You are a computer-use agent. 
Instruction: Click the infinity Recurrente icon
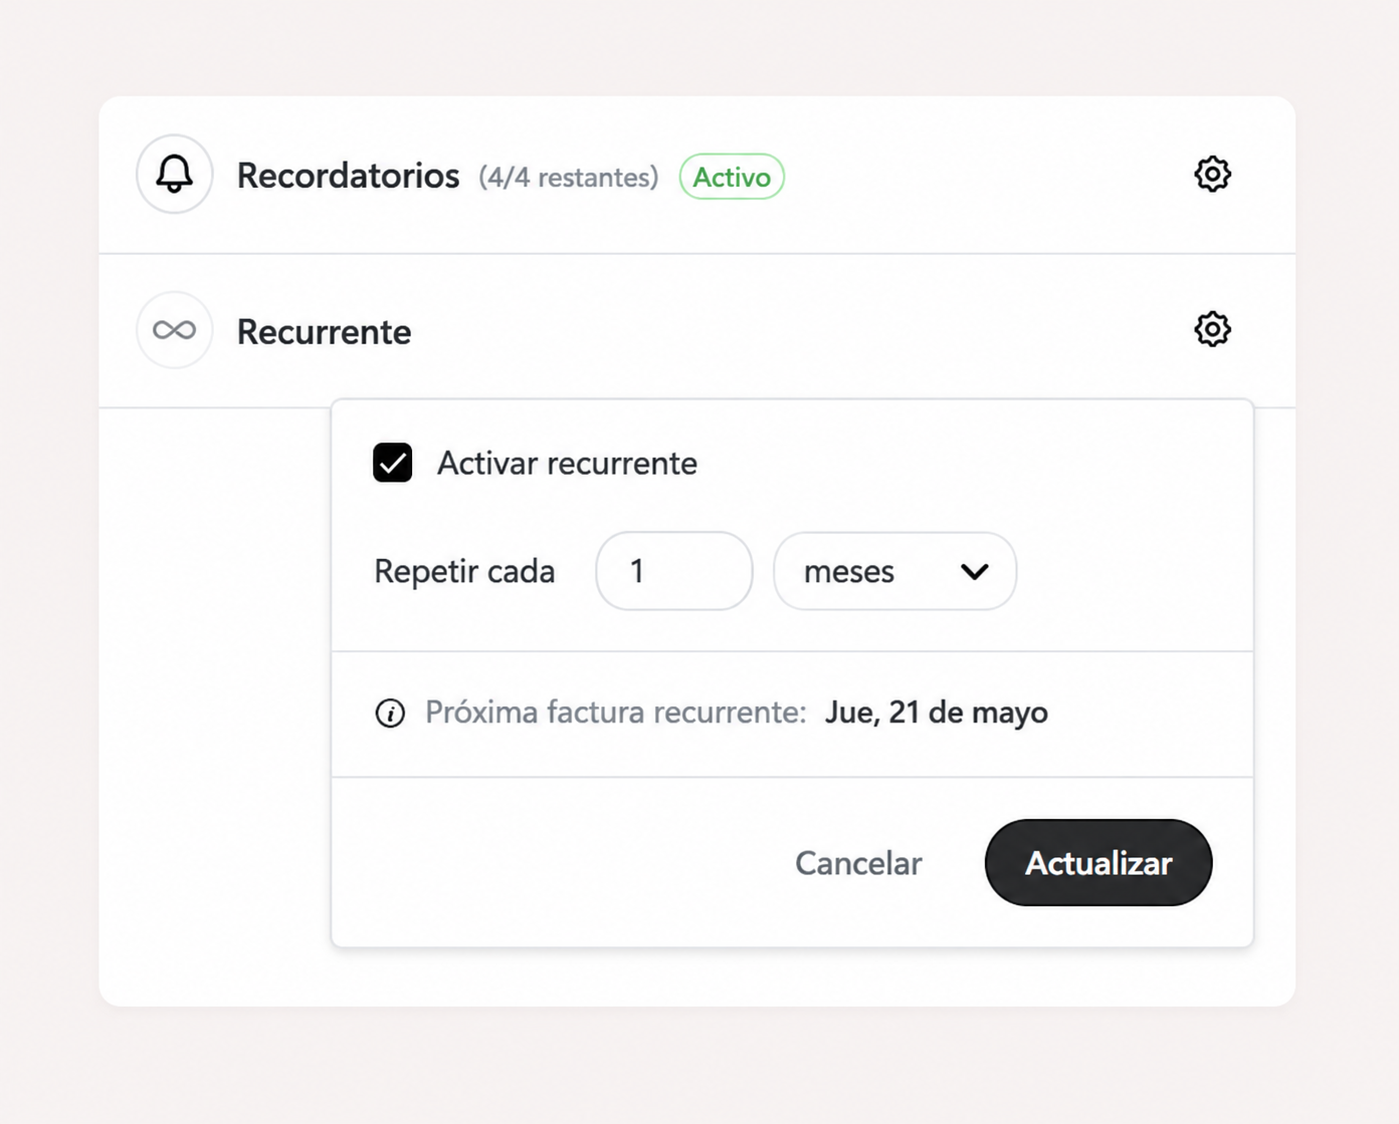[x=174, y=330]
